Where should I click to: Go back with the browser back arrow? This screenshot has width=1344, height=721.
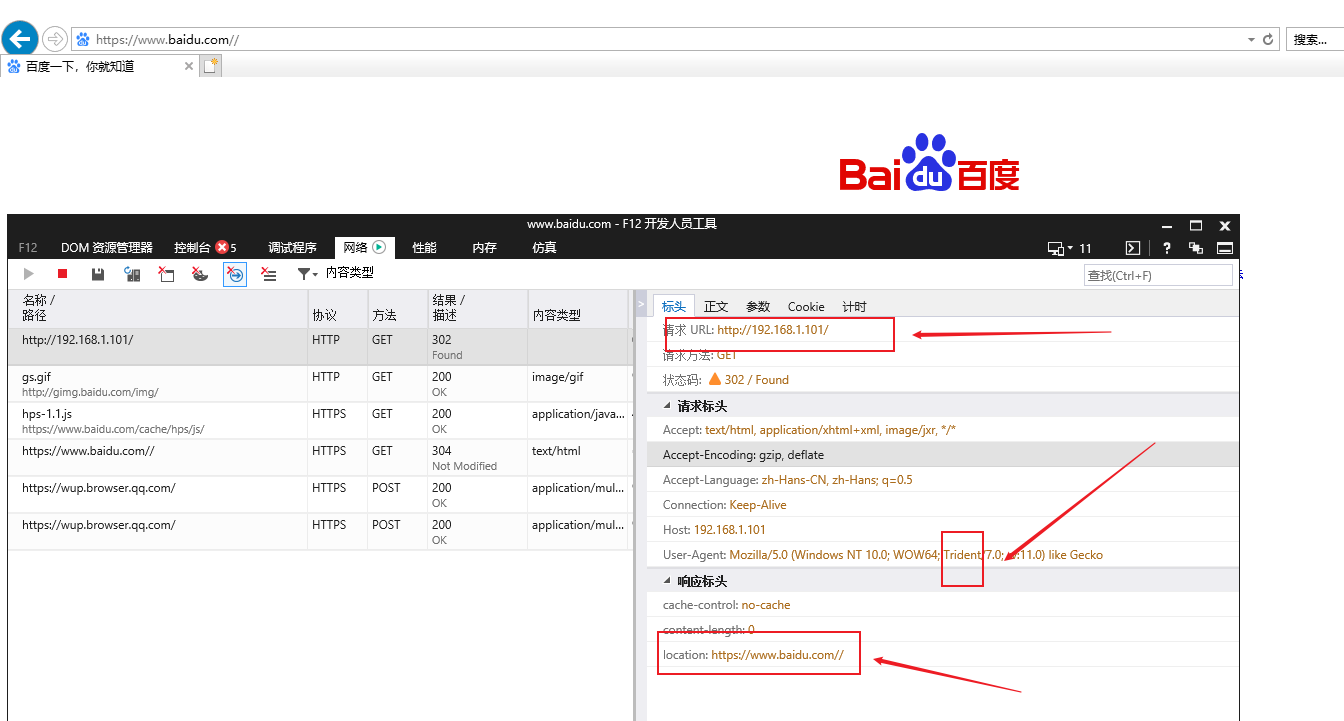coord(19,39)
